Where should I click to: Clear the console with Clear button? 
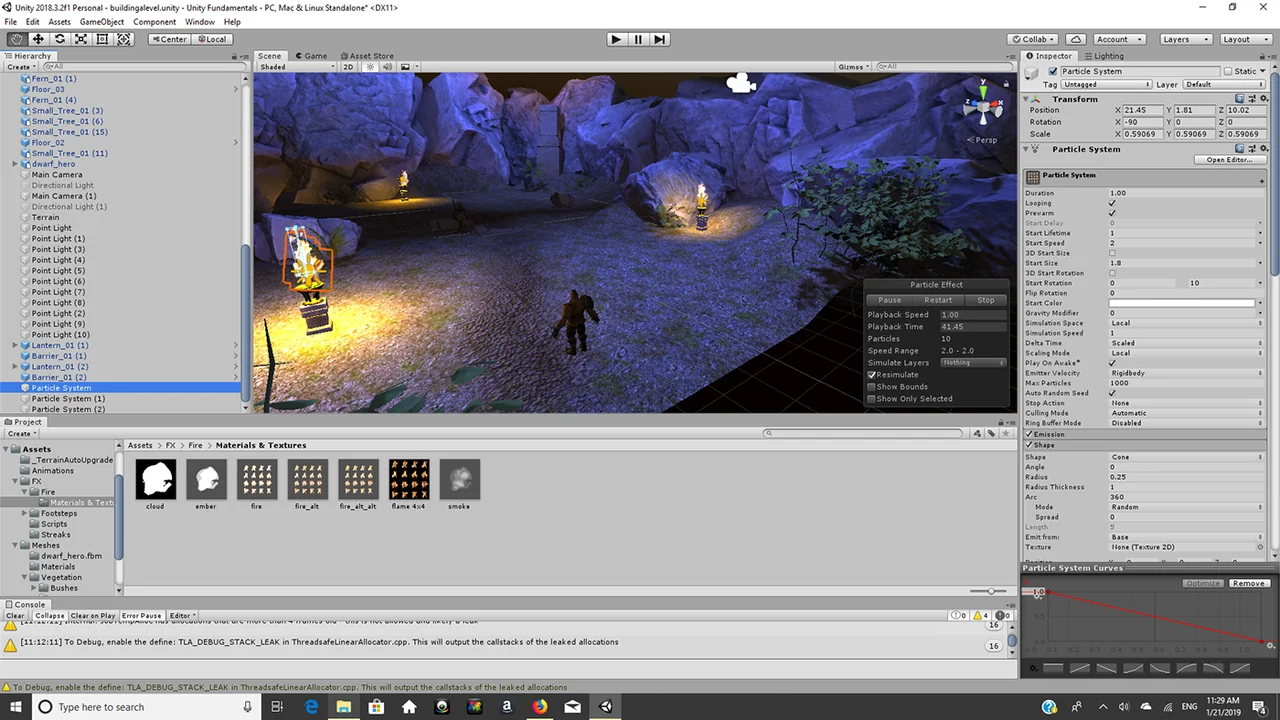coord(15,616)
